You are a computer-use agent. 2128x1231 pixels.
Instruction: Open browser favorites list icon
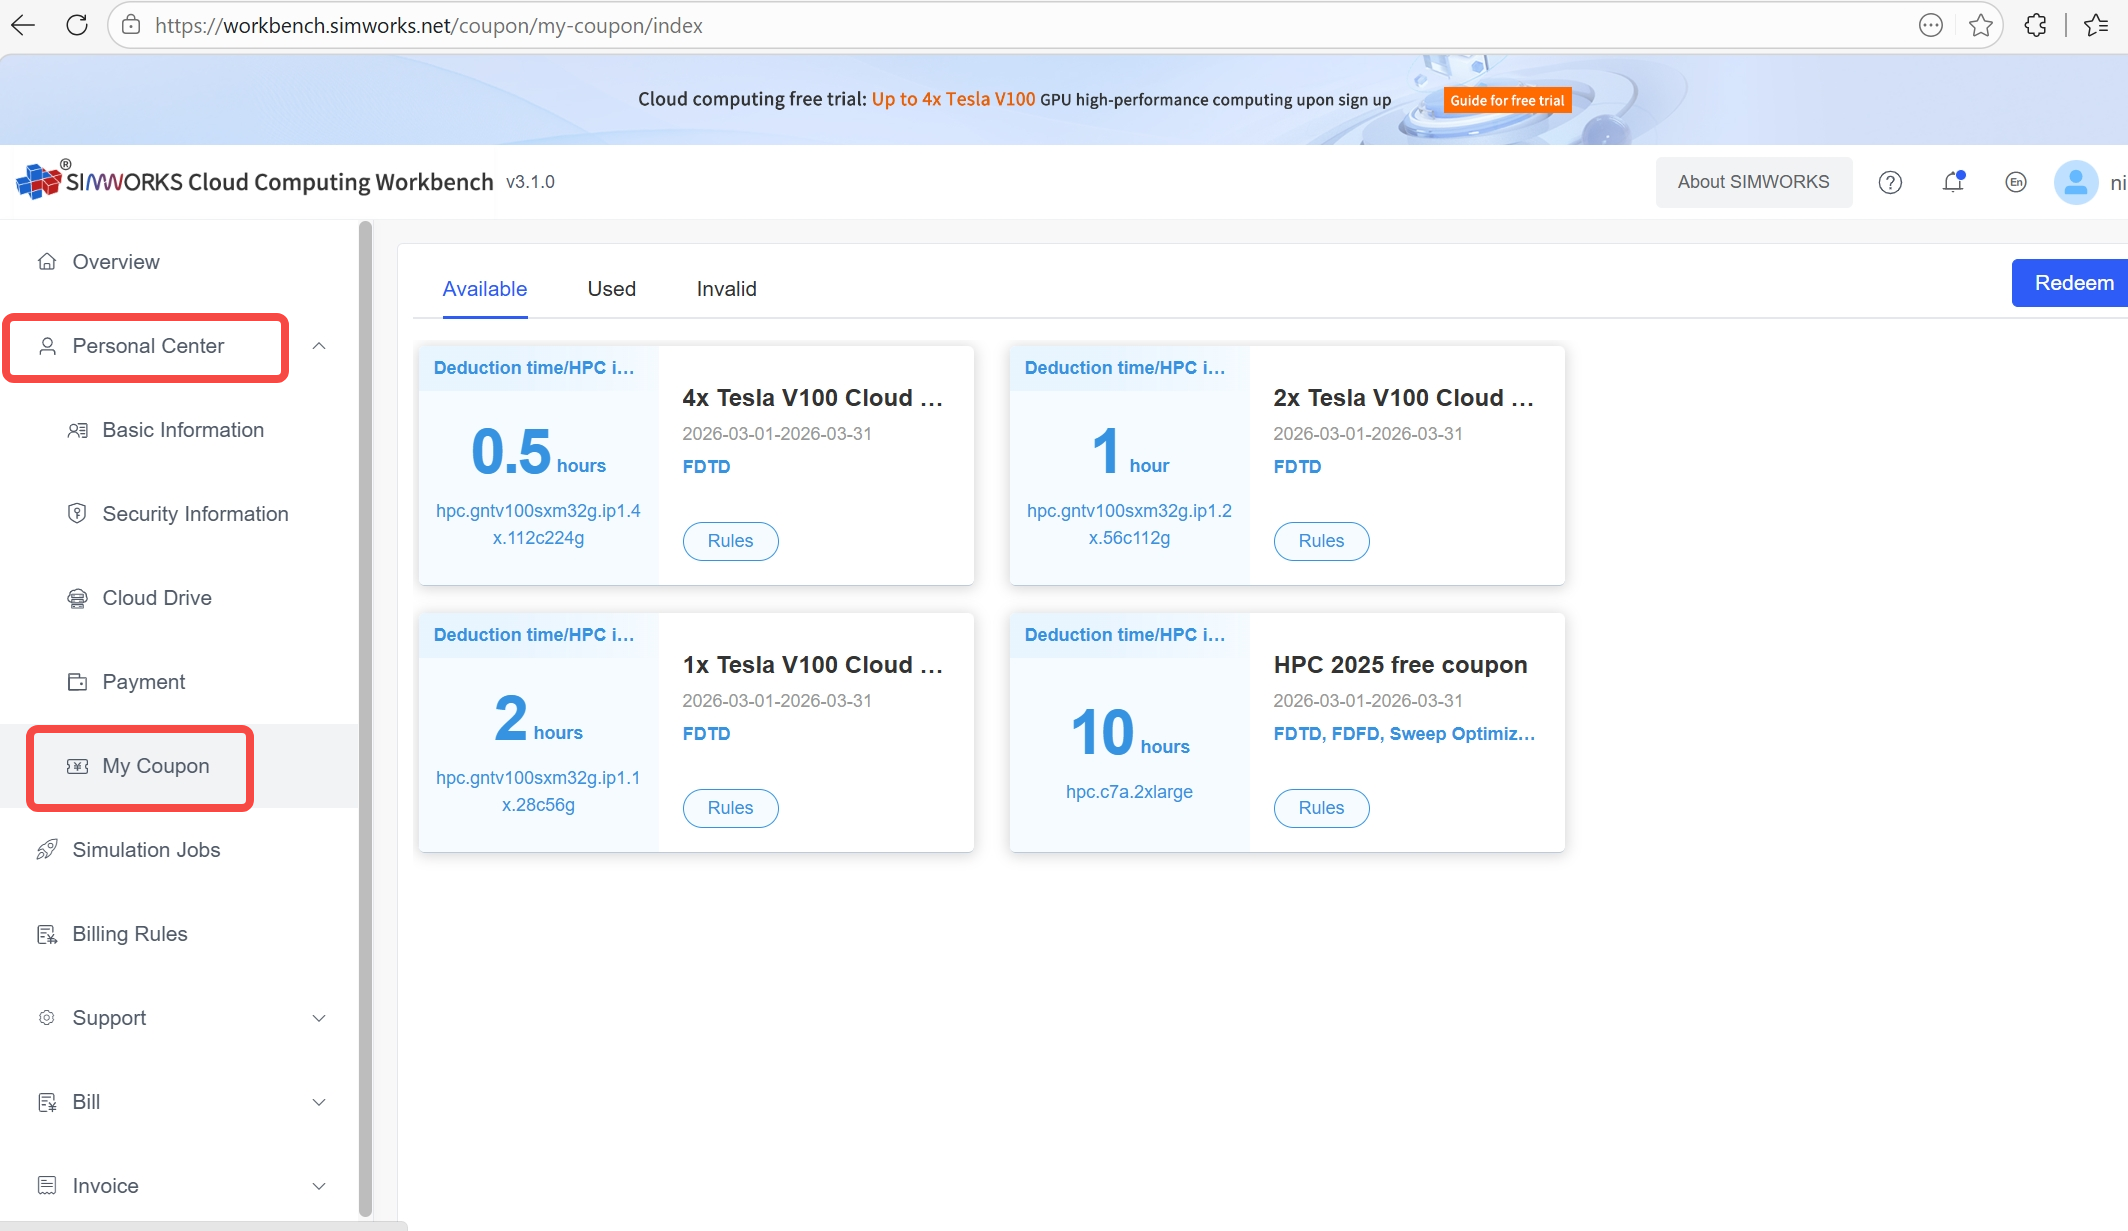[2096, 25]
